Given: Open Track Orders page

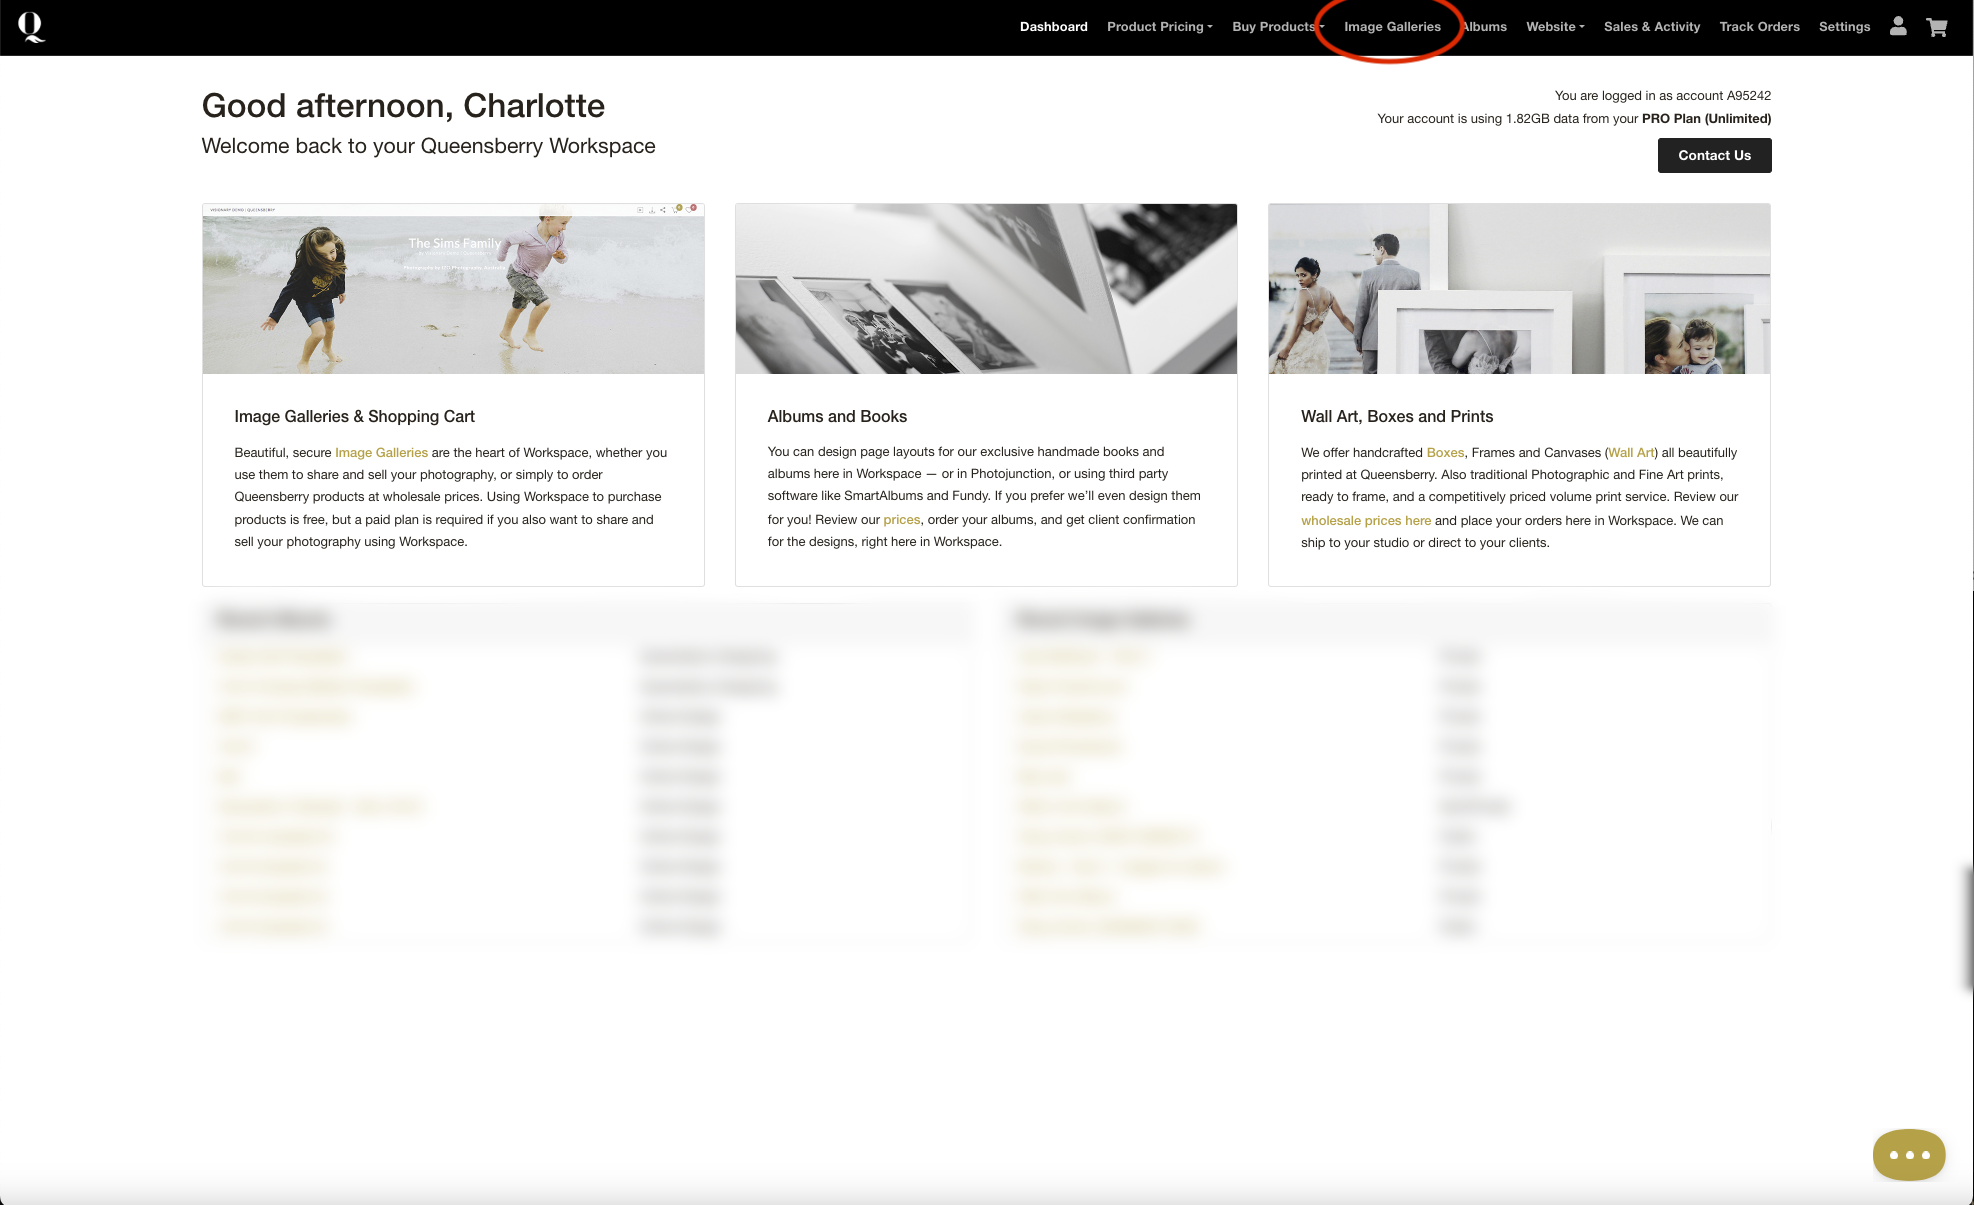Looking at the screenshot, I should (1759, 27).
